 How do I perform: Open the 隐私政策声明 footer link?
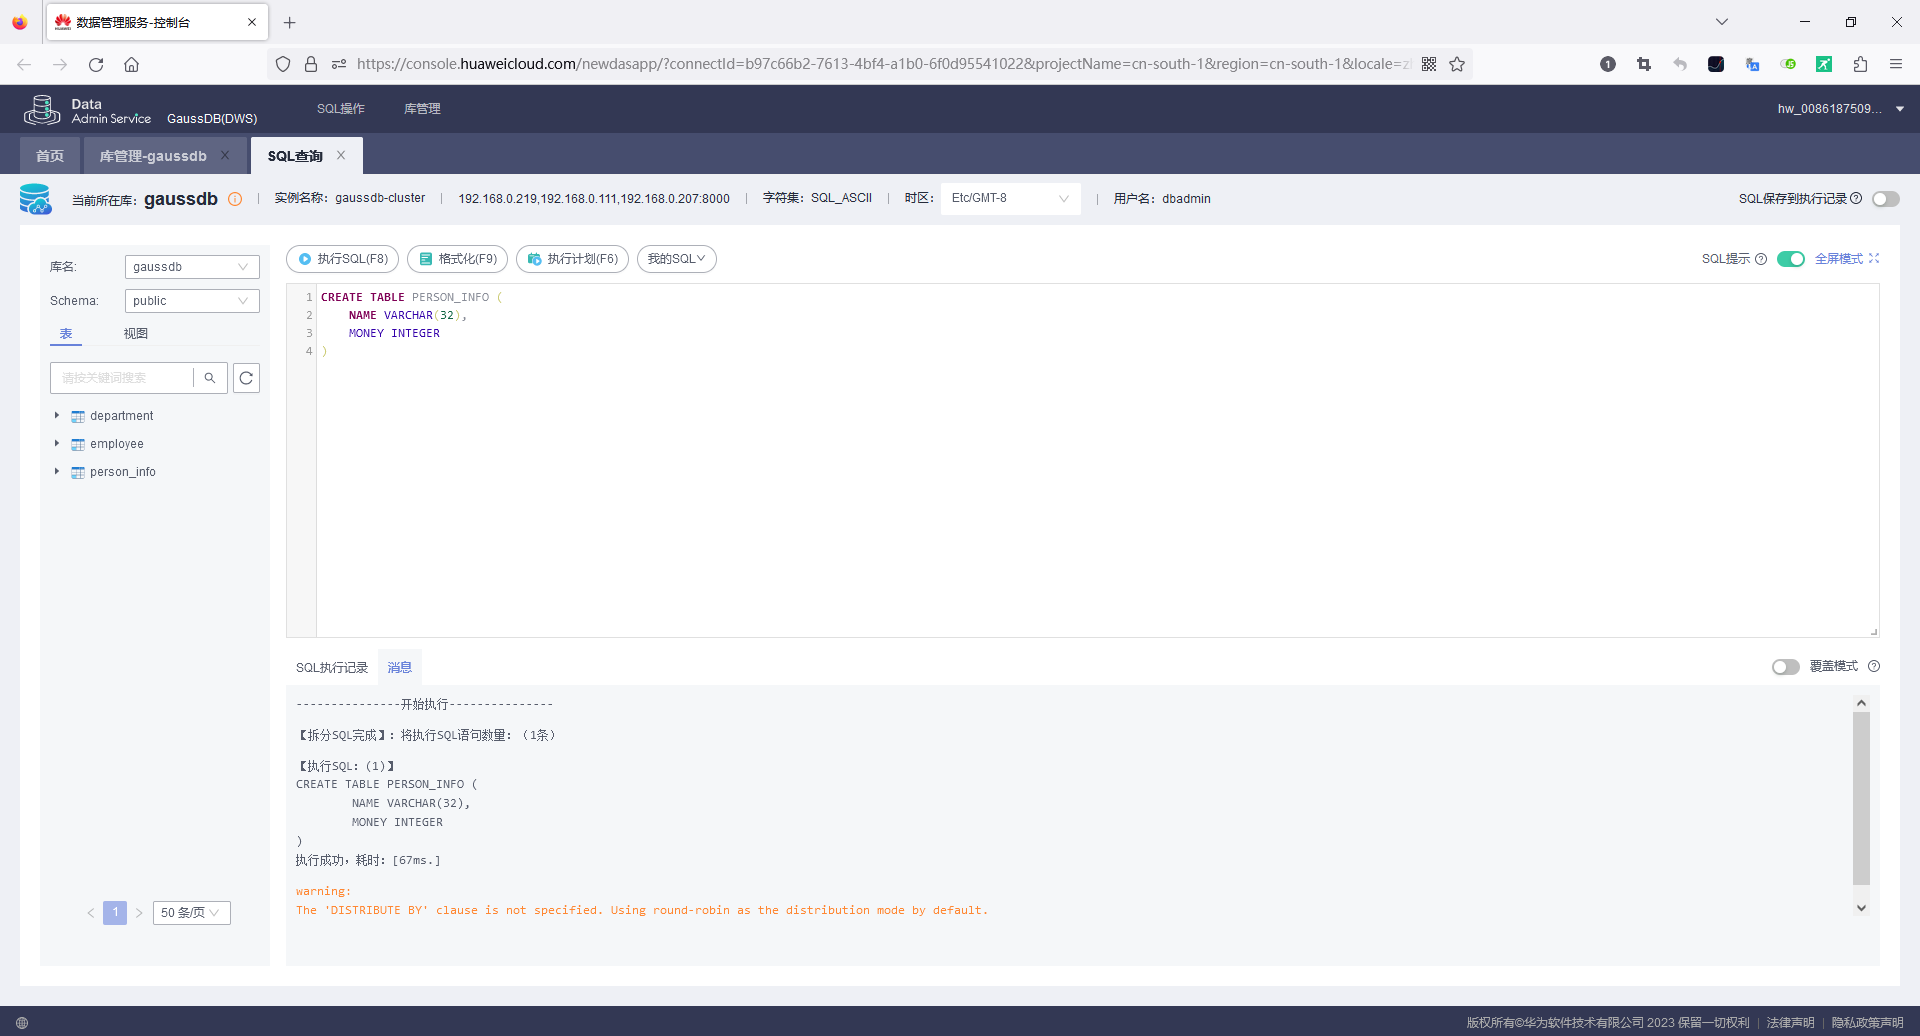click(x=1867, y=1022)
